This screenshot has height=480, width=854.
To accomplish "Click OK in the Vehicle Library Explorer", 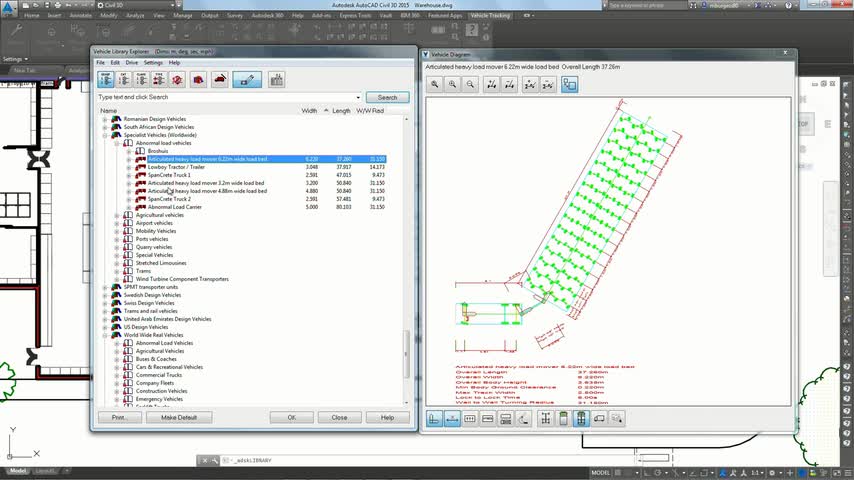I will point(291,417).
